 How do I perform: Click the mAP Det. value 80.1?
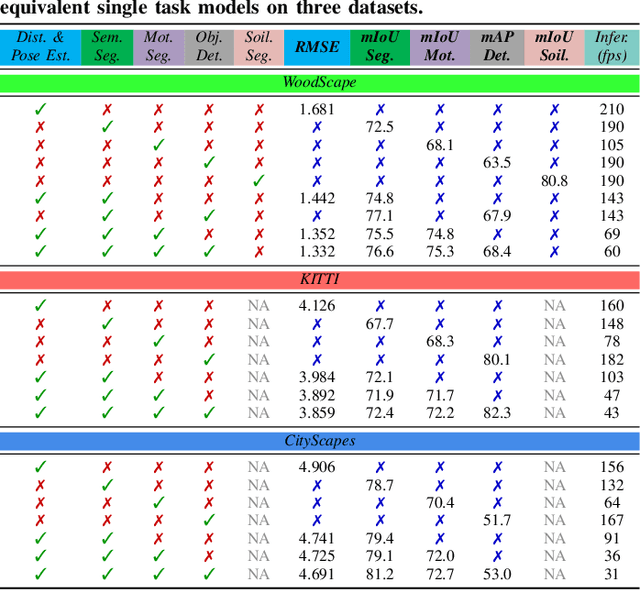click(x=497, y=359)
